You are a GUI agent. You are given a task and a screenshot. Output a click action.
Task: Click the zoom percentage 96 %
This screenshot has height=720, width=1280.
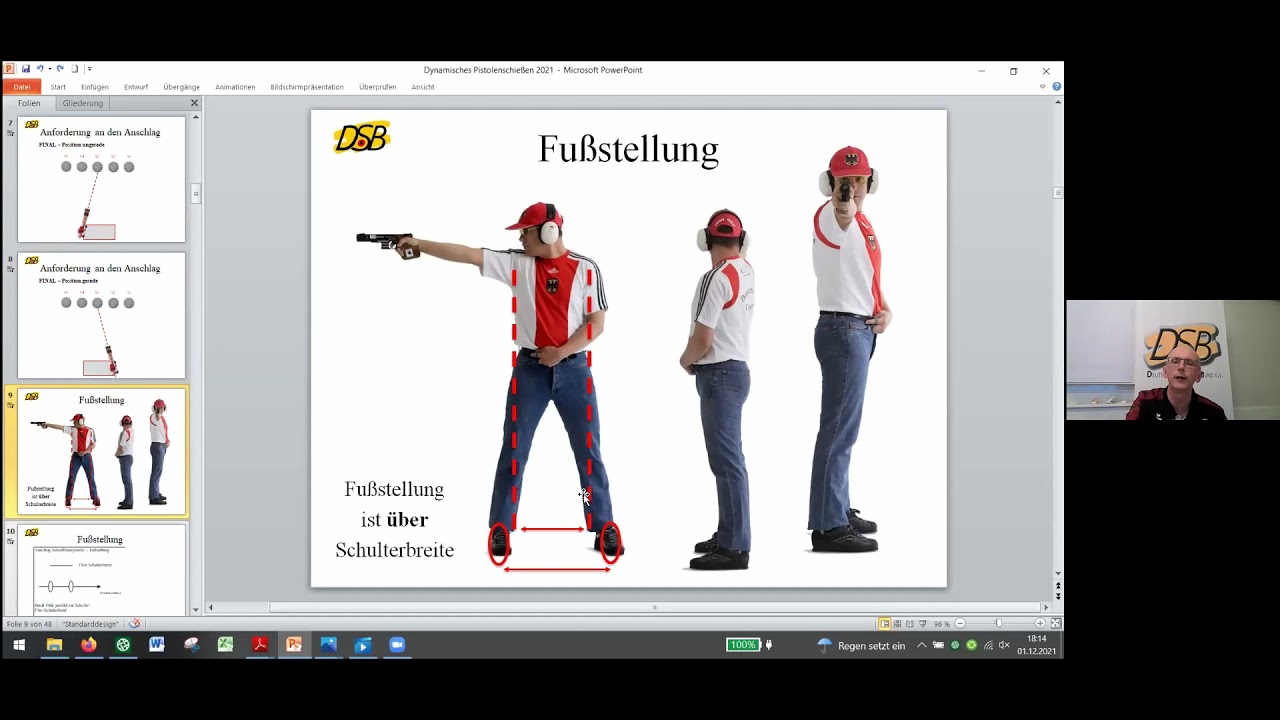pyautogui.click(x=941, y=624)
